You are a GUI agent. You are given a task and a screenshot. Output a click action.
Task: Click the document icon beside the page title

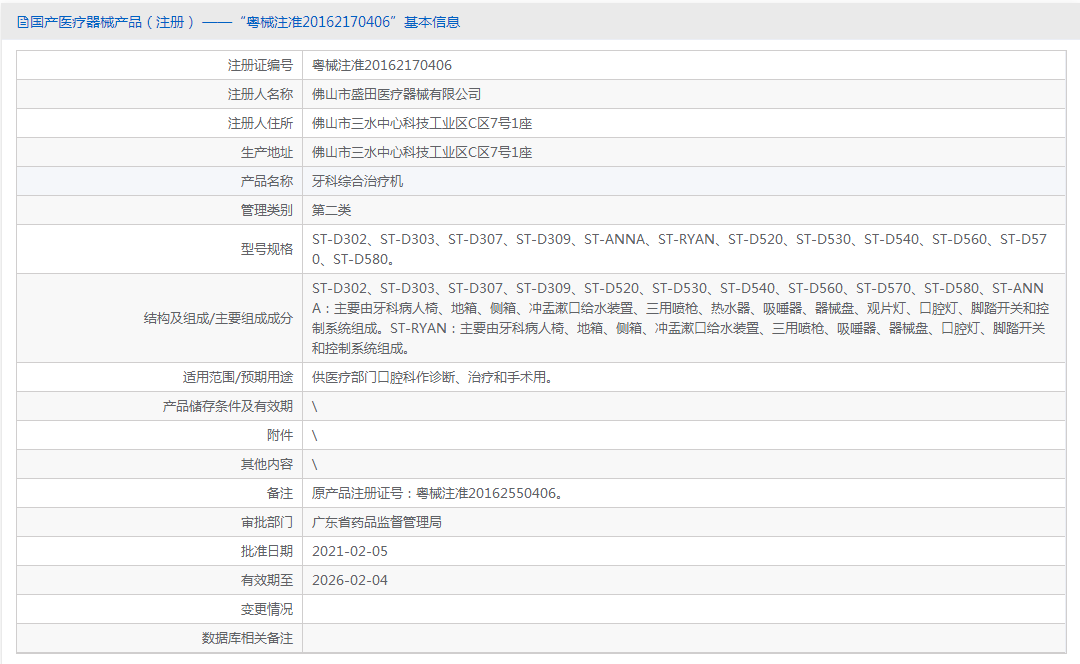click(22, 21)
